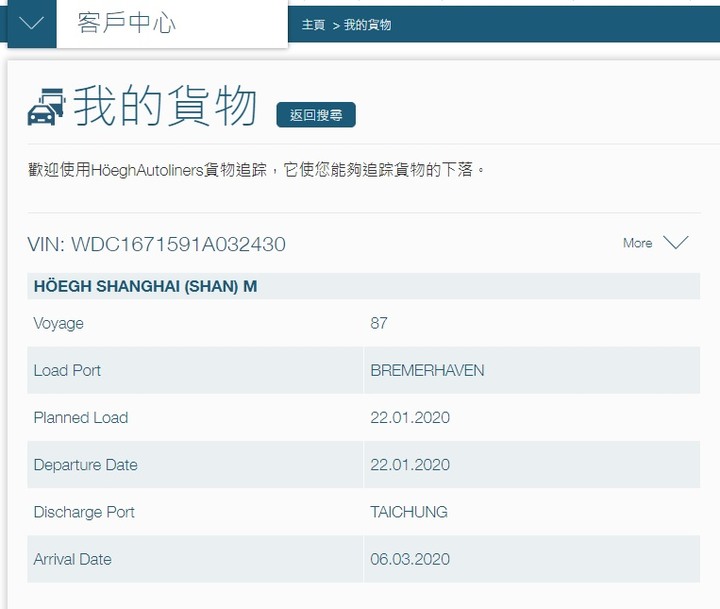
Task: Click the arrival date 06.03.2020
Action: [410, 559]
